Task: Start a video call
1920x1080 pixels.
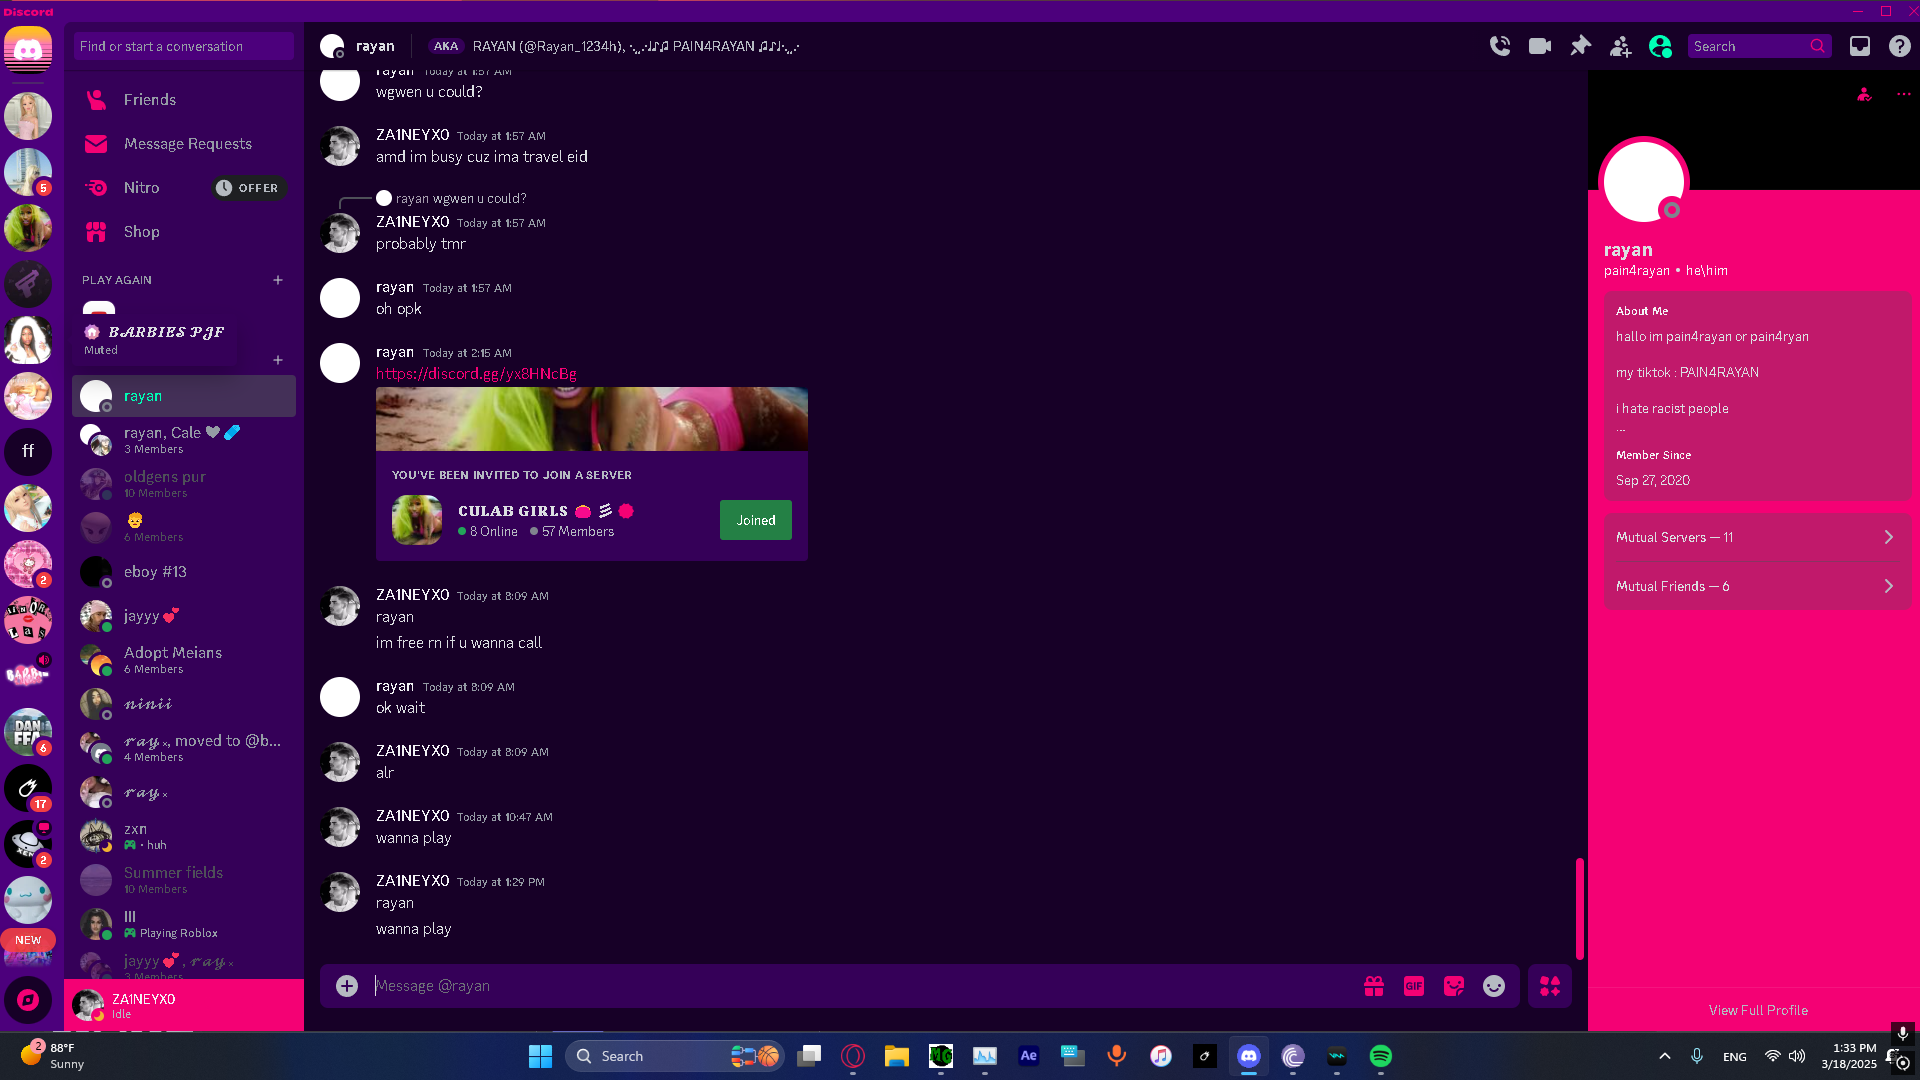Action: 1540,46
